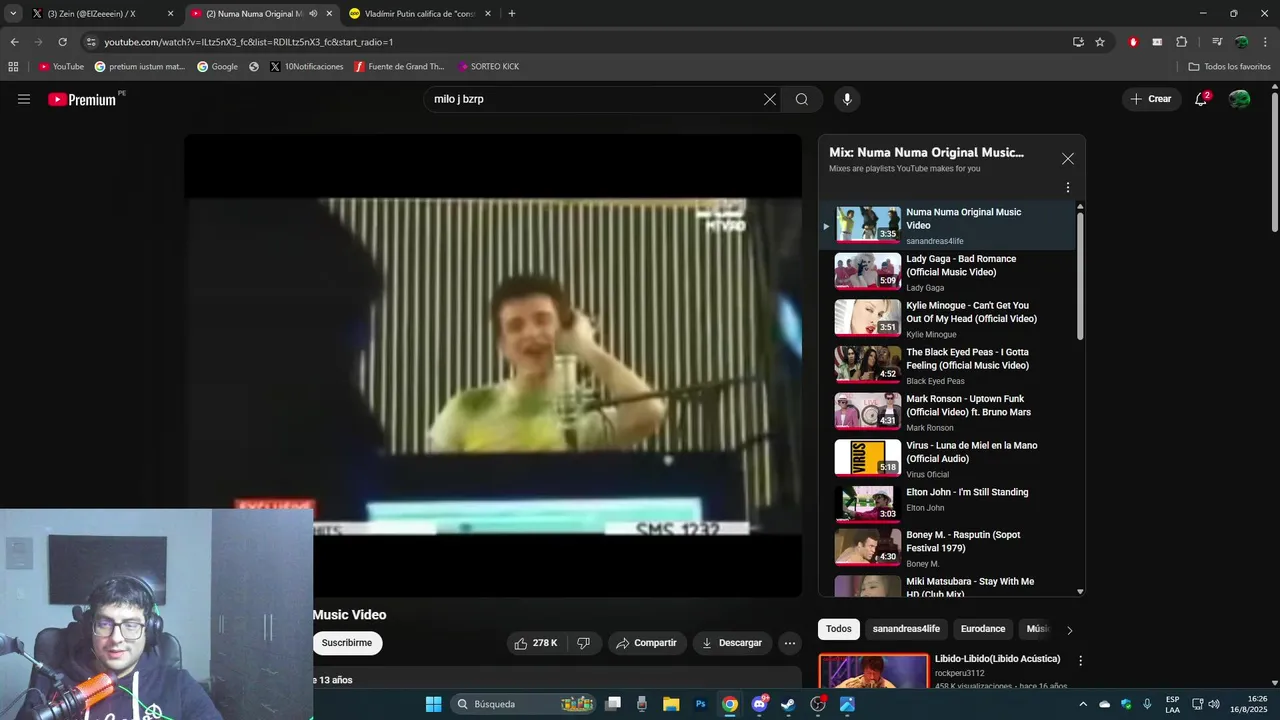Open YouTube notifications bell
This screenshot has width=1280, height=720.
pyautogui.click(x=1201, y=99)
